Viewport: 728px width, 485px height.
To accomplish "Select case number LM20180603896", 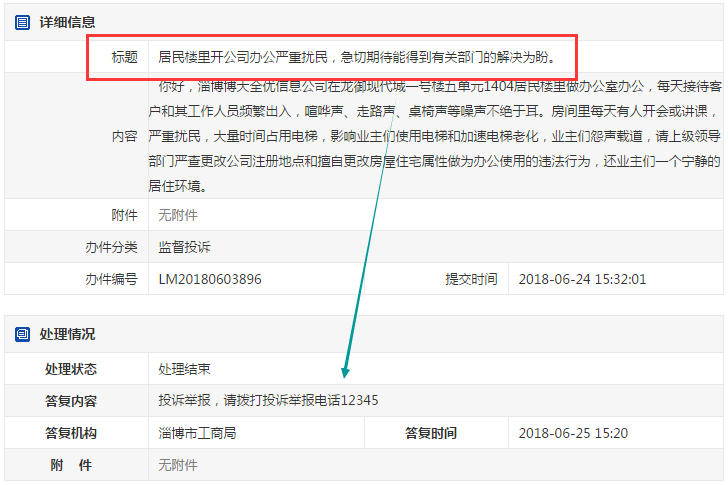I will tap(210, 279).
